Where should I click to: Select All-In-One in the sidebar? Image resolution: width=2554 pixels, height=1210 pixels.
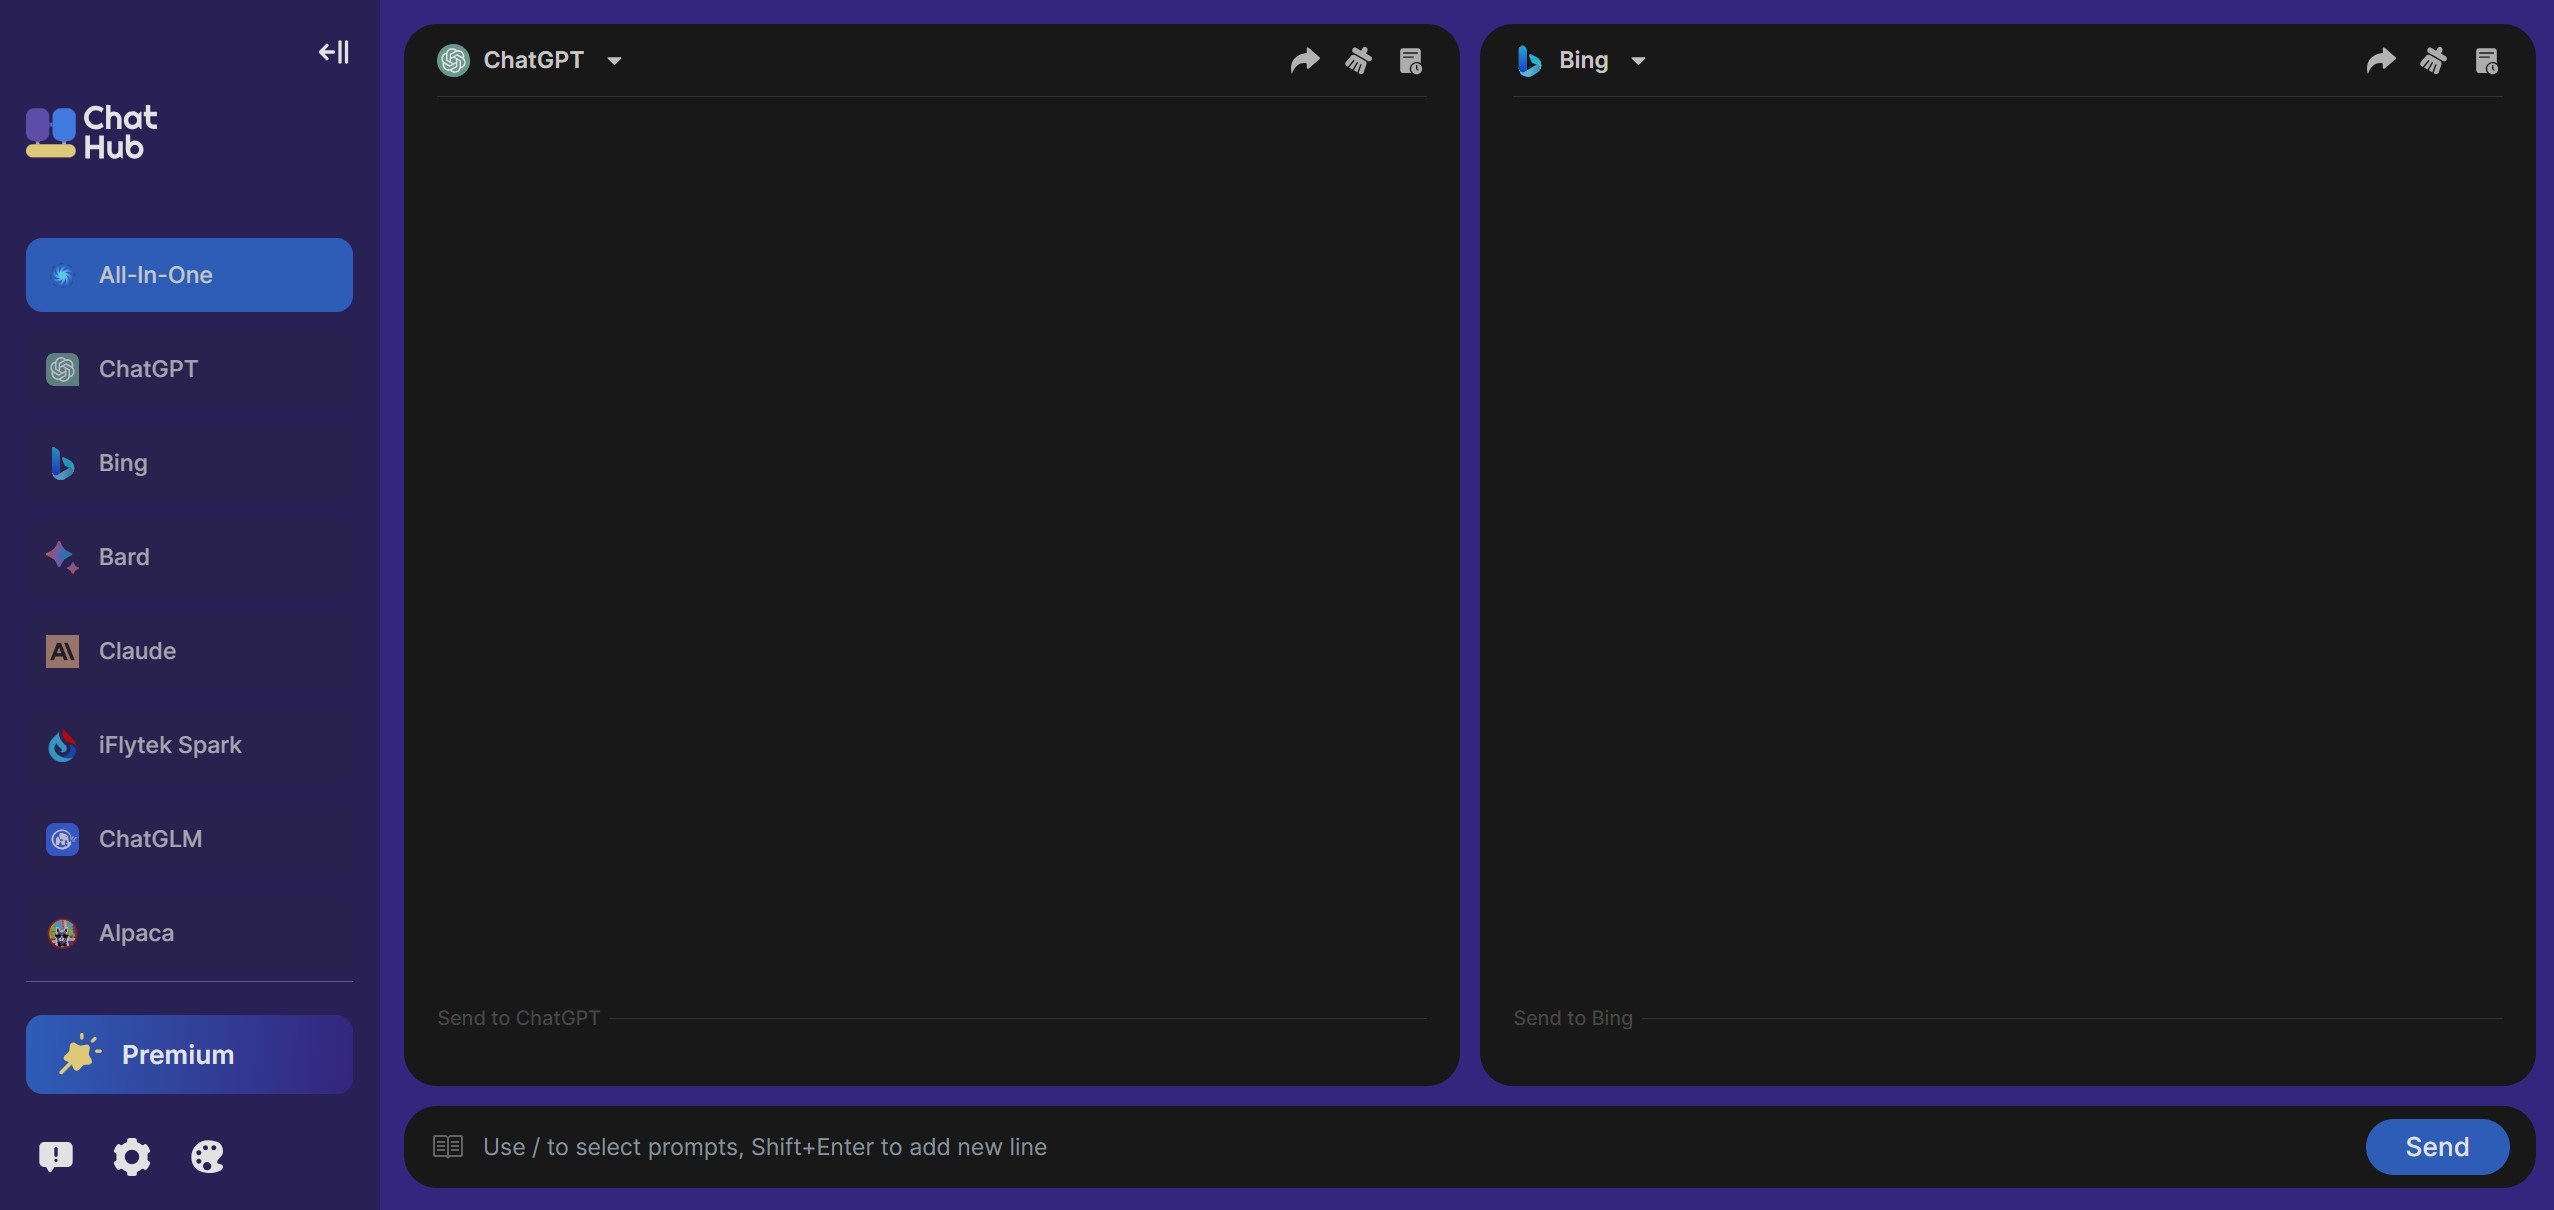[x=189, y=275]
